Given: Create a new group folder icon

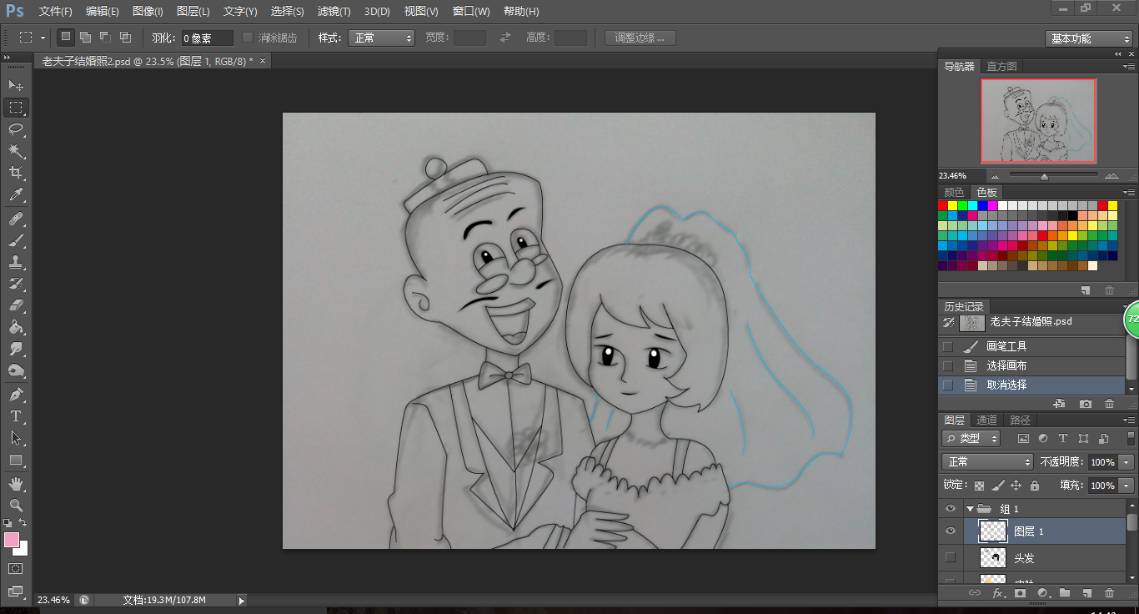Looking at the screenshot, I should (1064, 594).
